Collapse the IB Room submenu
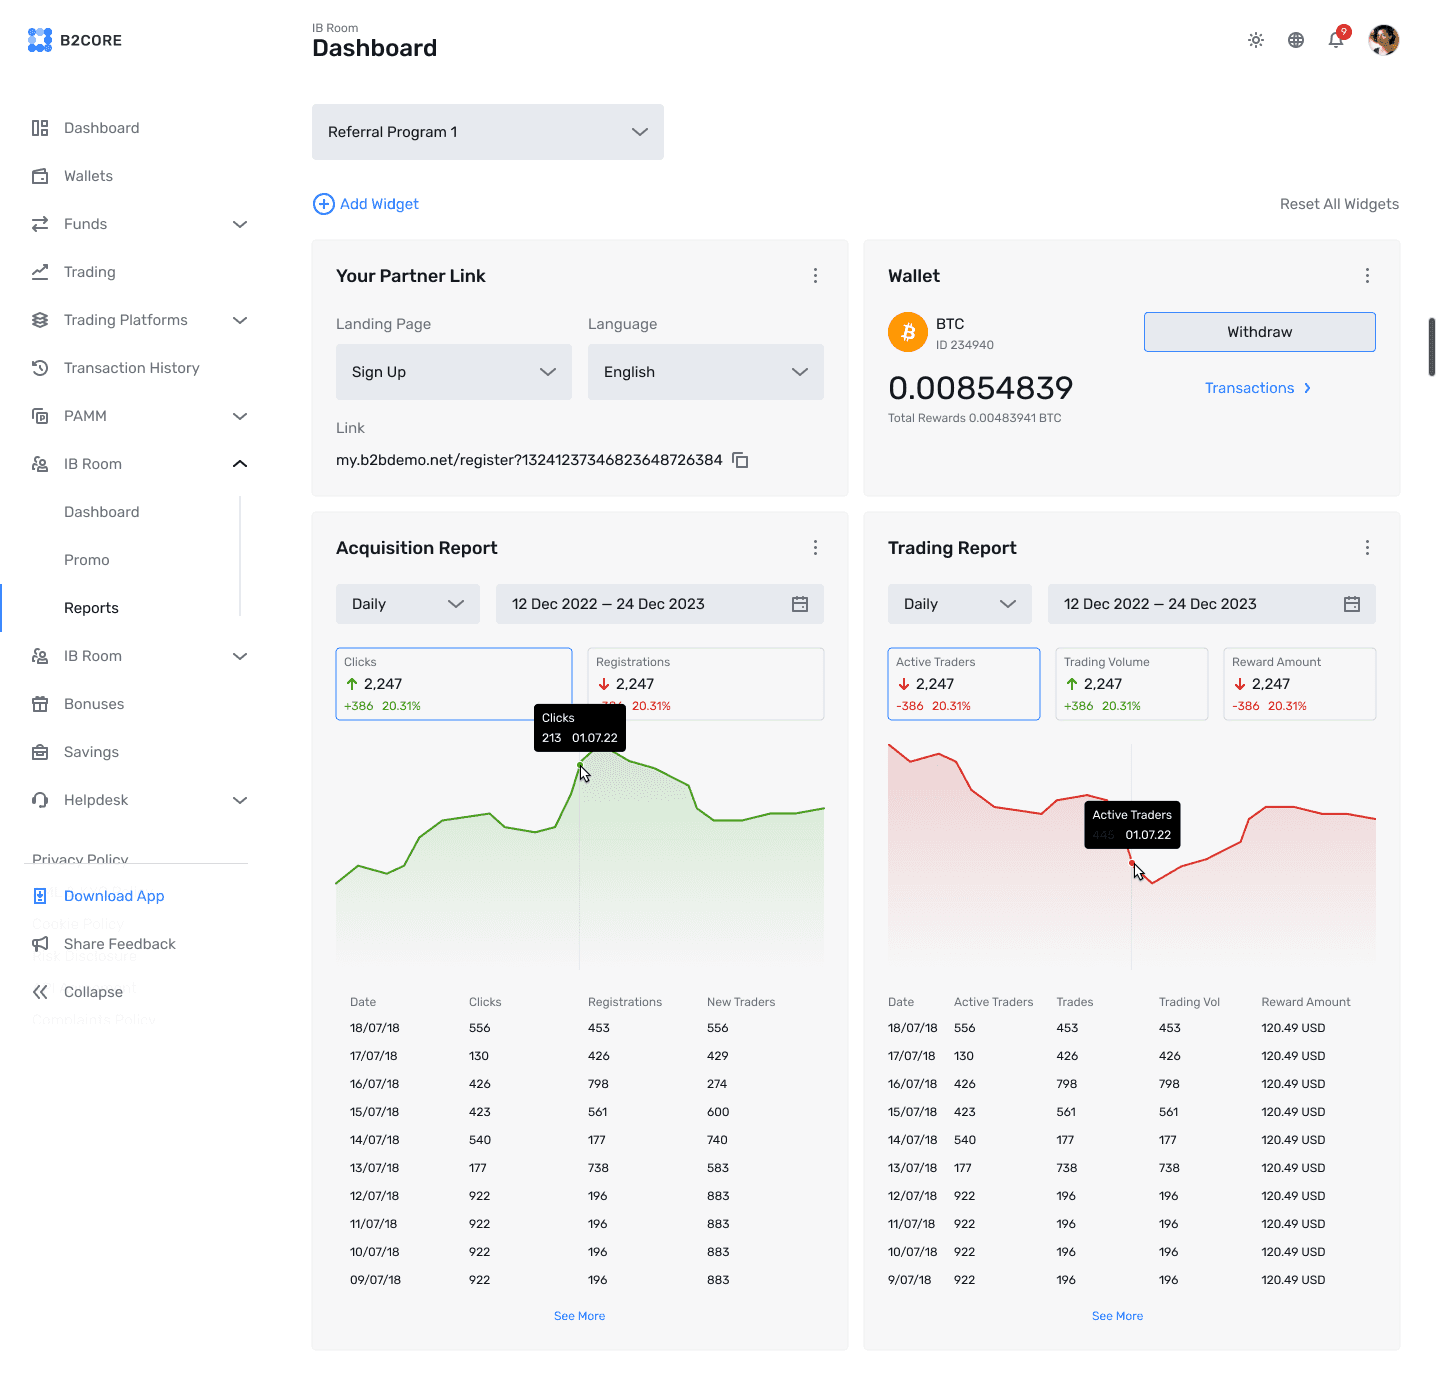The height and width of the screenshot is (1374, 1440). pos(240,463)
